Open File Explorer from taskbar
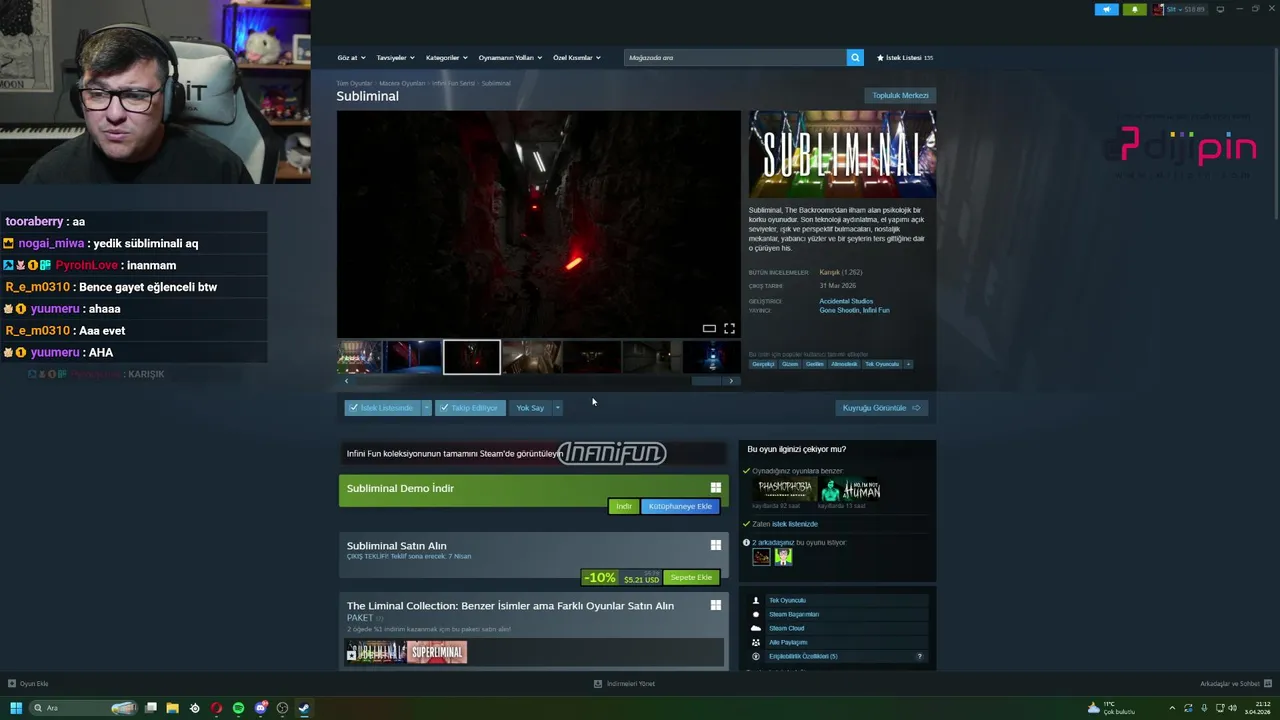This screenshot has height=720, width=1280. (172, 708)
